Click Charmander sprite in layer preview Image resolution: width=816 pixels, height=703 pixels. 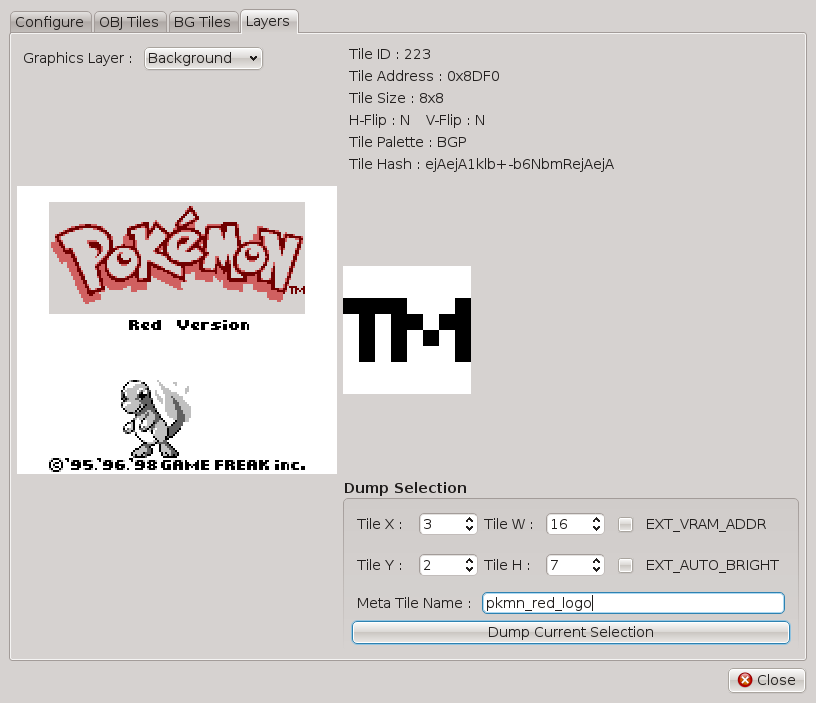click(x=156, y=418)
